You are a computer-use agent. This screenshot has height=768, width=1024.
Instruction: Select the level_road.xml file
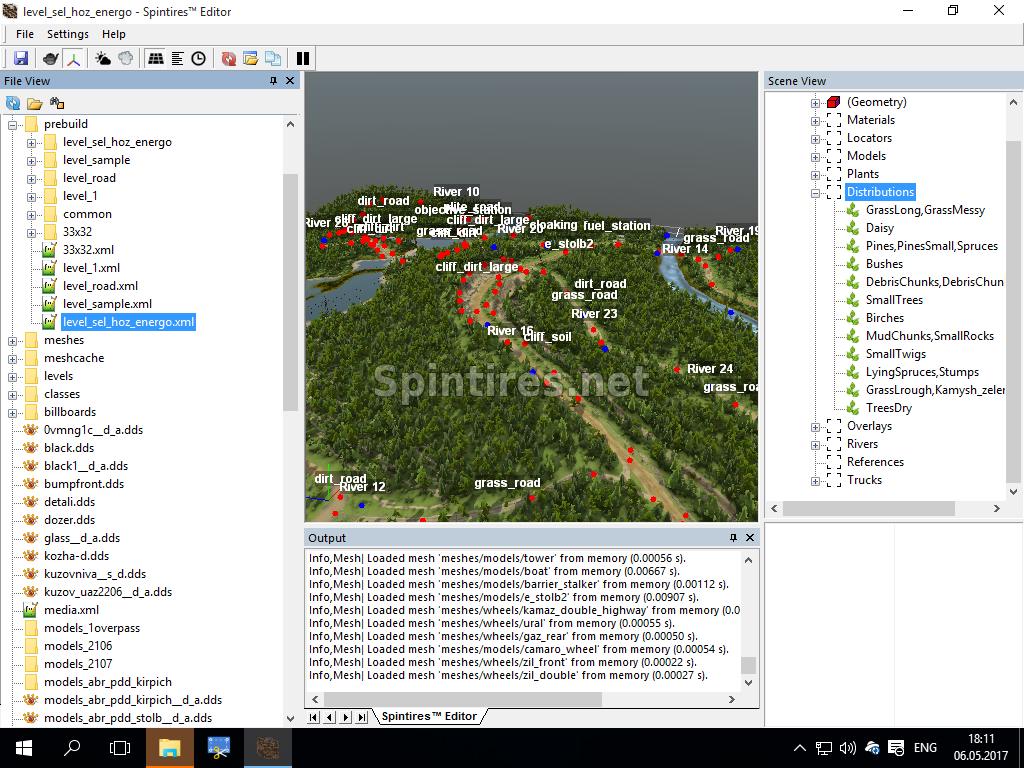101,286
